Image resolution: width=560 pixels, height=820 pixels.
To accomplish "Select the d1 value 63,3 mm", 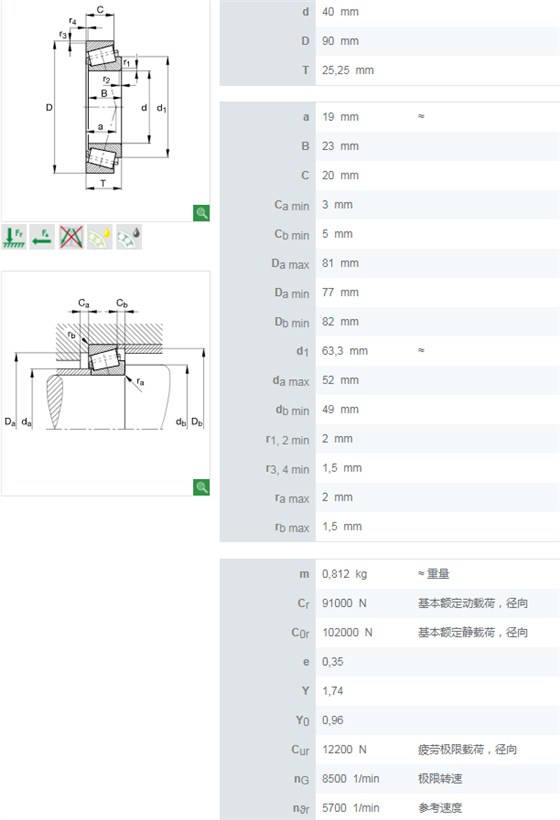I will [345, 351].
